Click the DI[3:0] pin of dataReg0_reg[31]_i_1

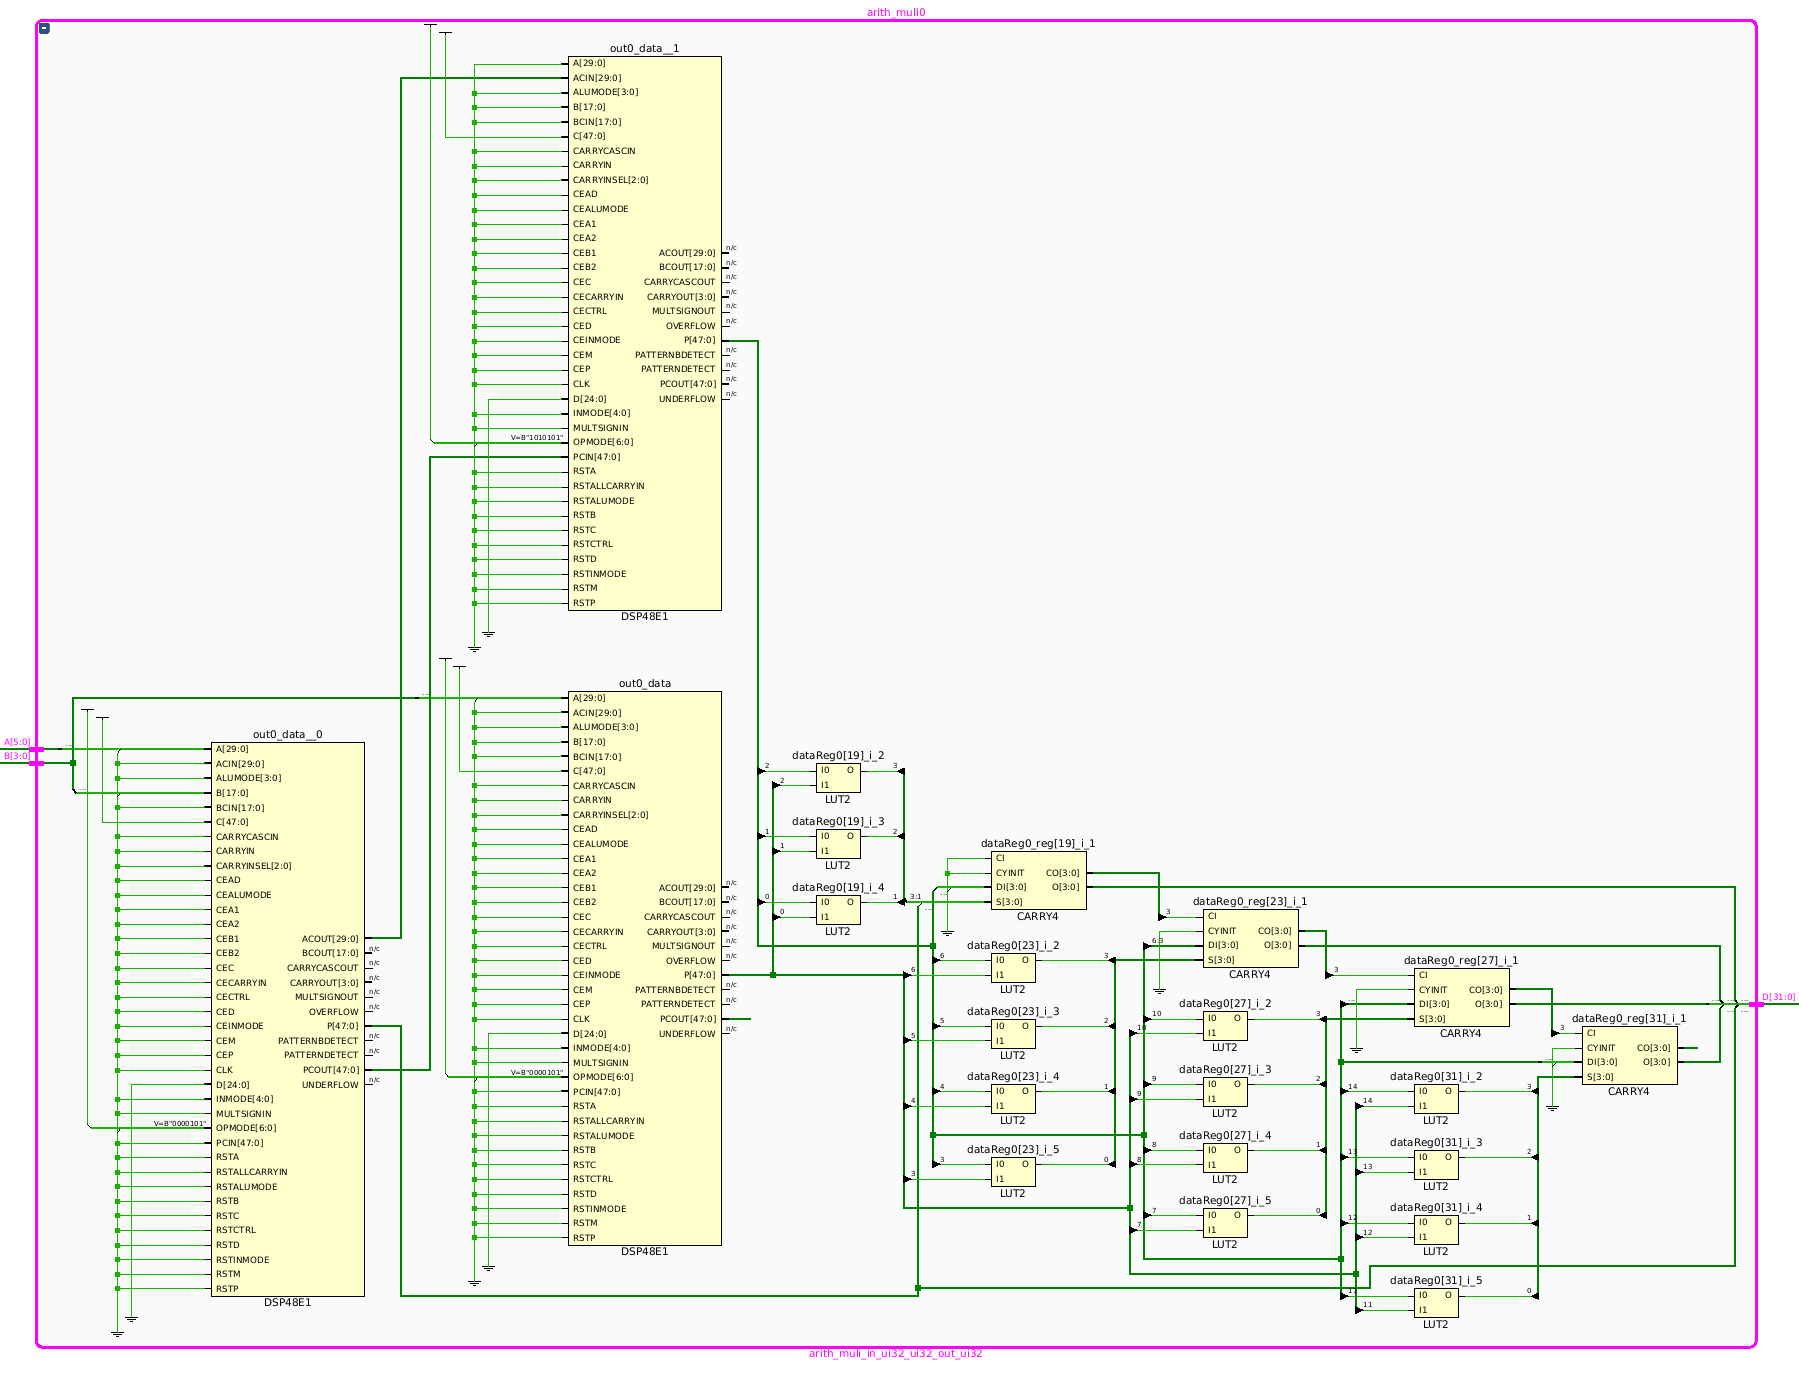coord(1602,1062)
